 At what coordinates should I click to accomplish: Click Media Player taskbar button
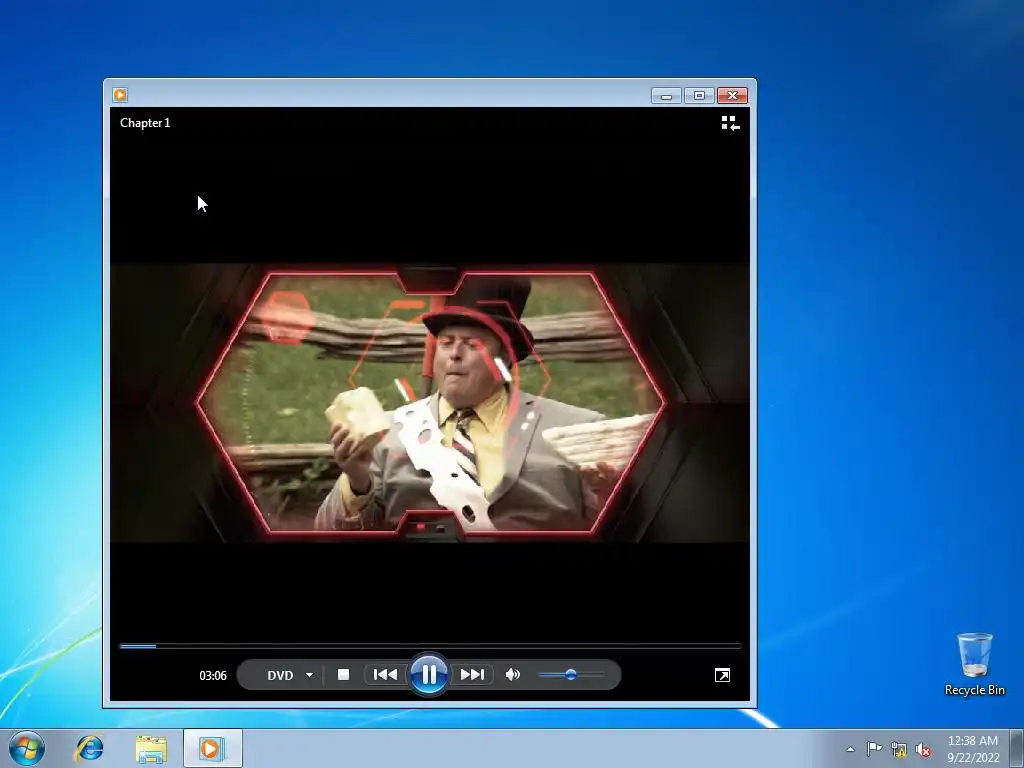212,748
